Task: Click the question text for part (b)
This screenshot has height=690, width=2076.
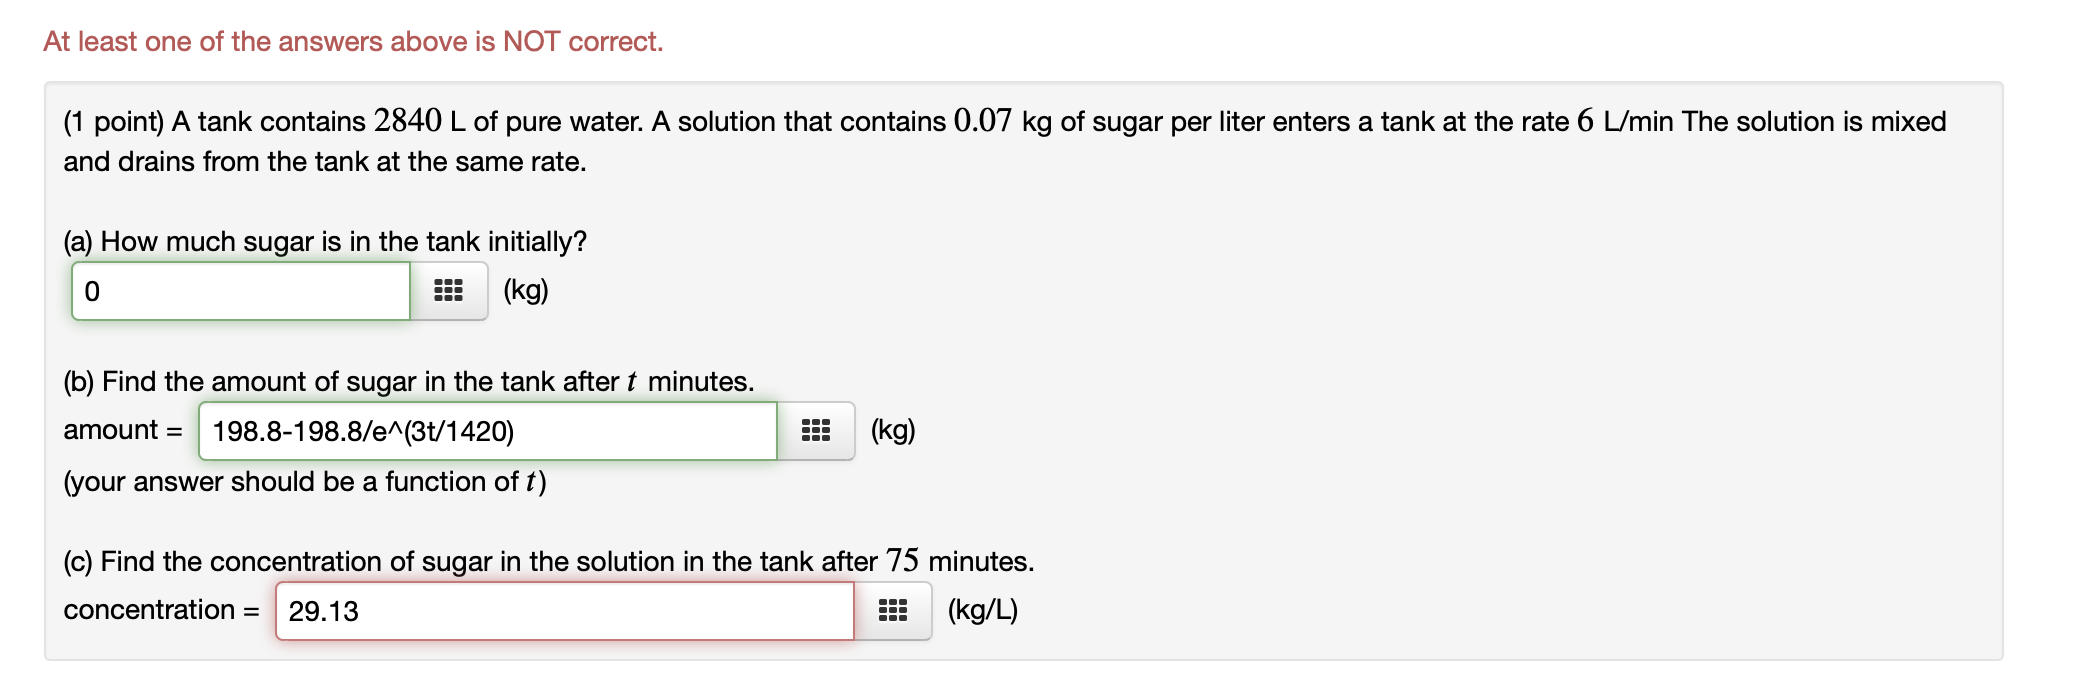Action: 406,381
